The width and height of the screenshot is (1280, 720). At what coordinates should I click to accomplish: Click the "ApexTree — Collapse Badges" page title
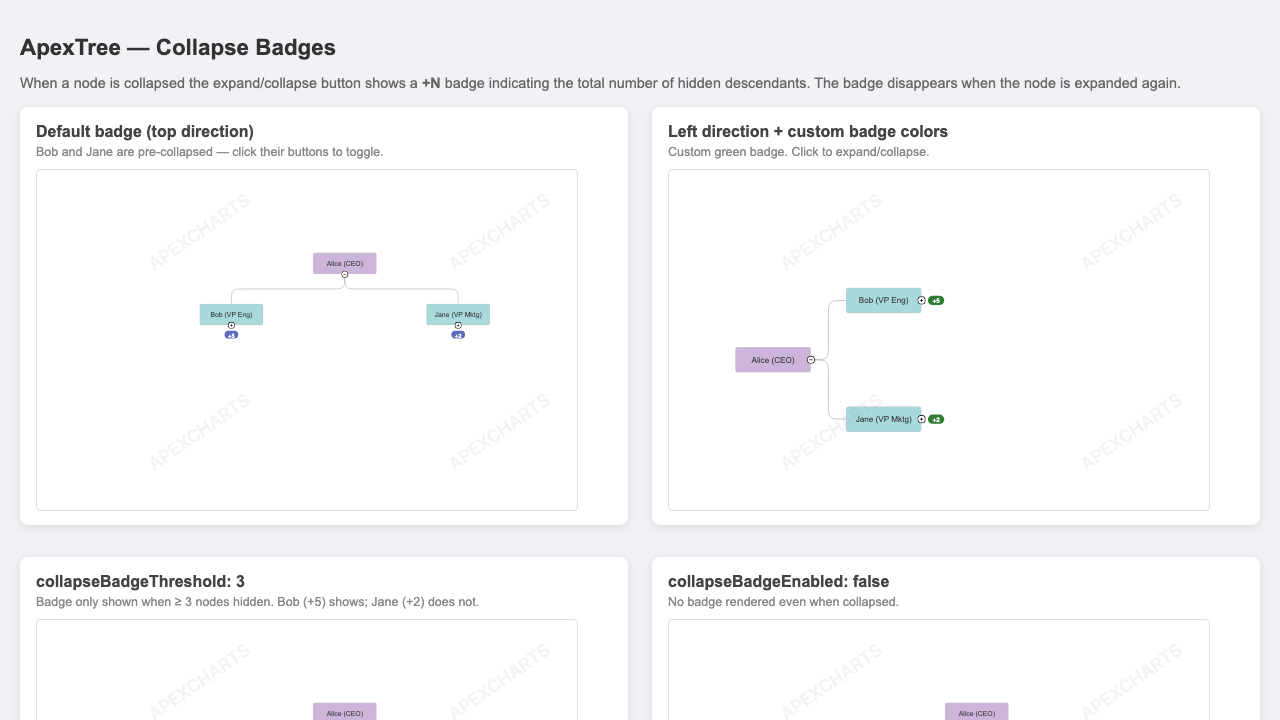pyautogui.click(x=178, y=47)
